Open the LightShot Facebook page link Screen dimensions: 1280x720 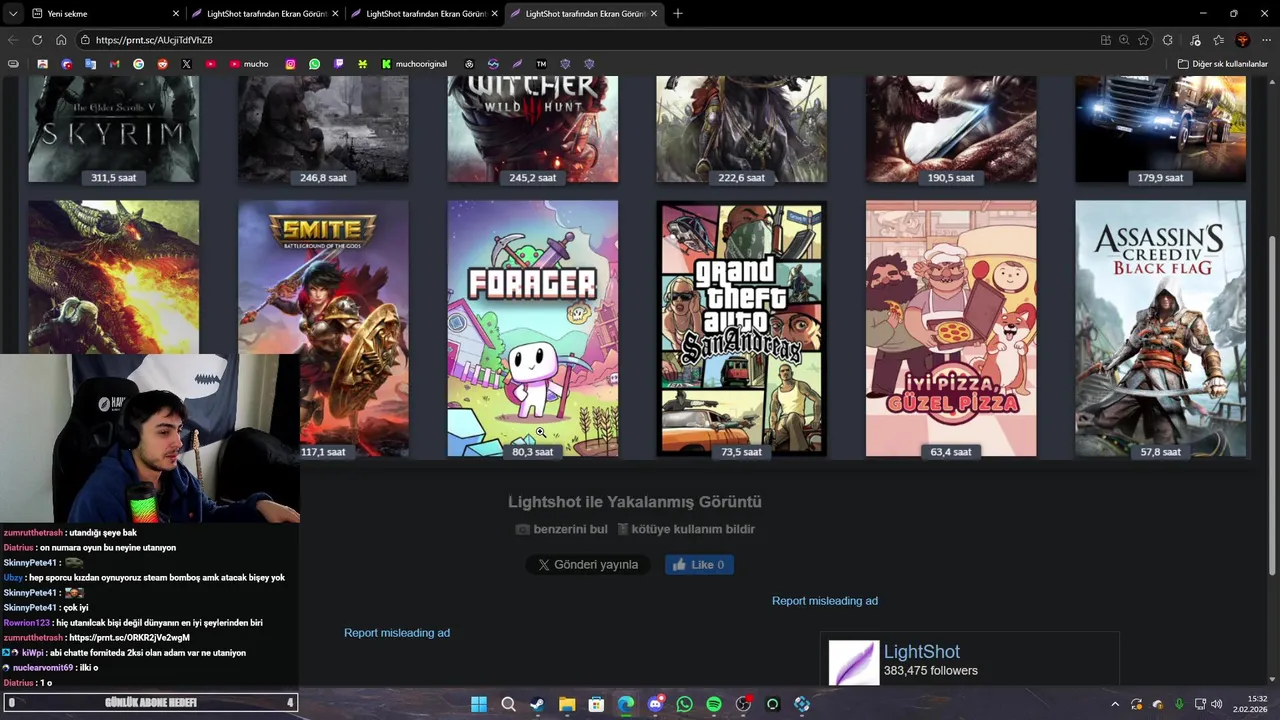(x=922, y=652)
